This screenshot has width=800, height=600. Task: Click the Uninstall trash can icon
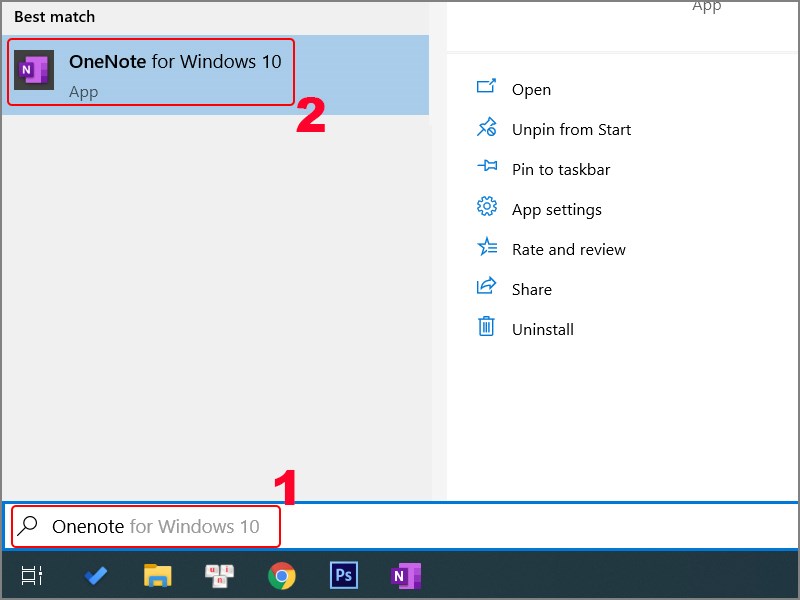(486, 326)
